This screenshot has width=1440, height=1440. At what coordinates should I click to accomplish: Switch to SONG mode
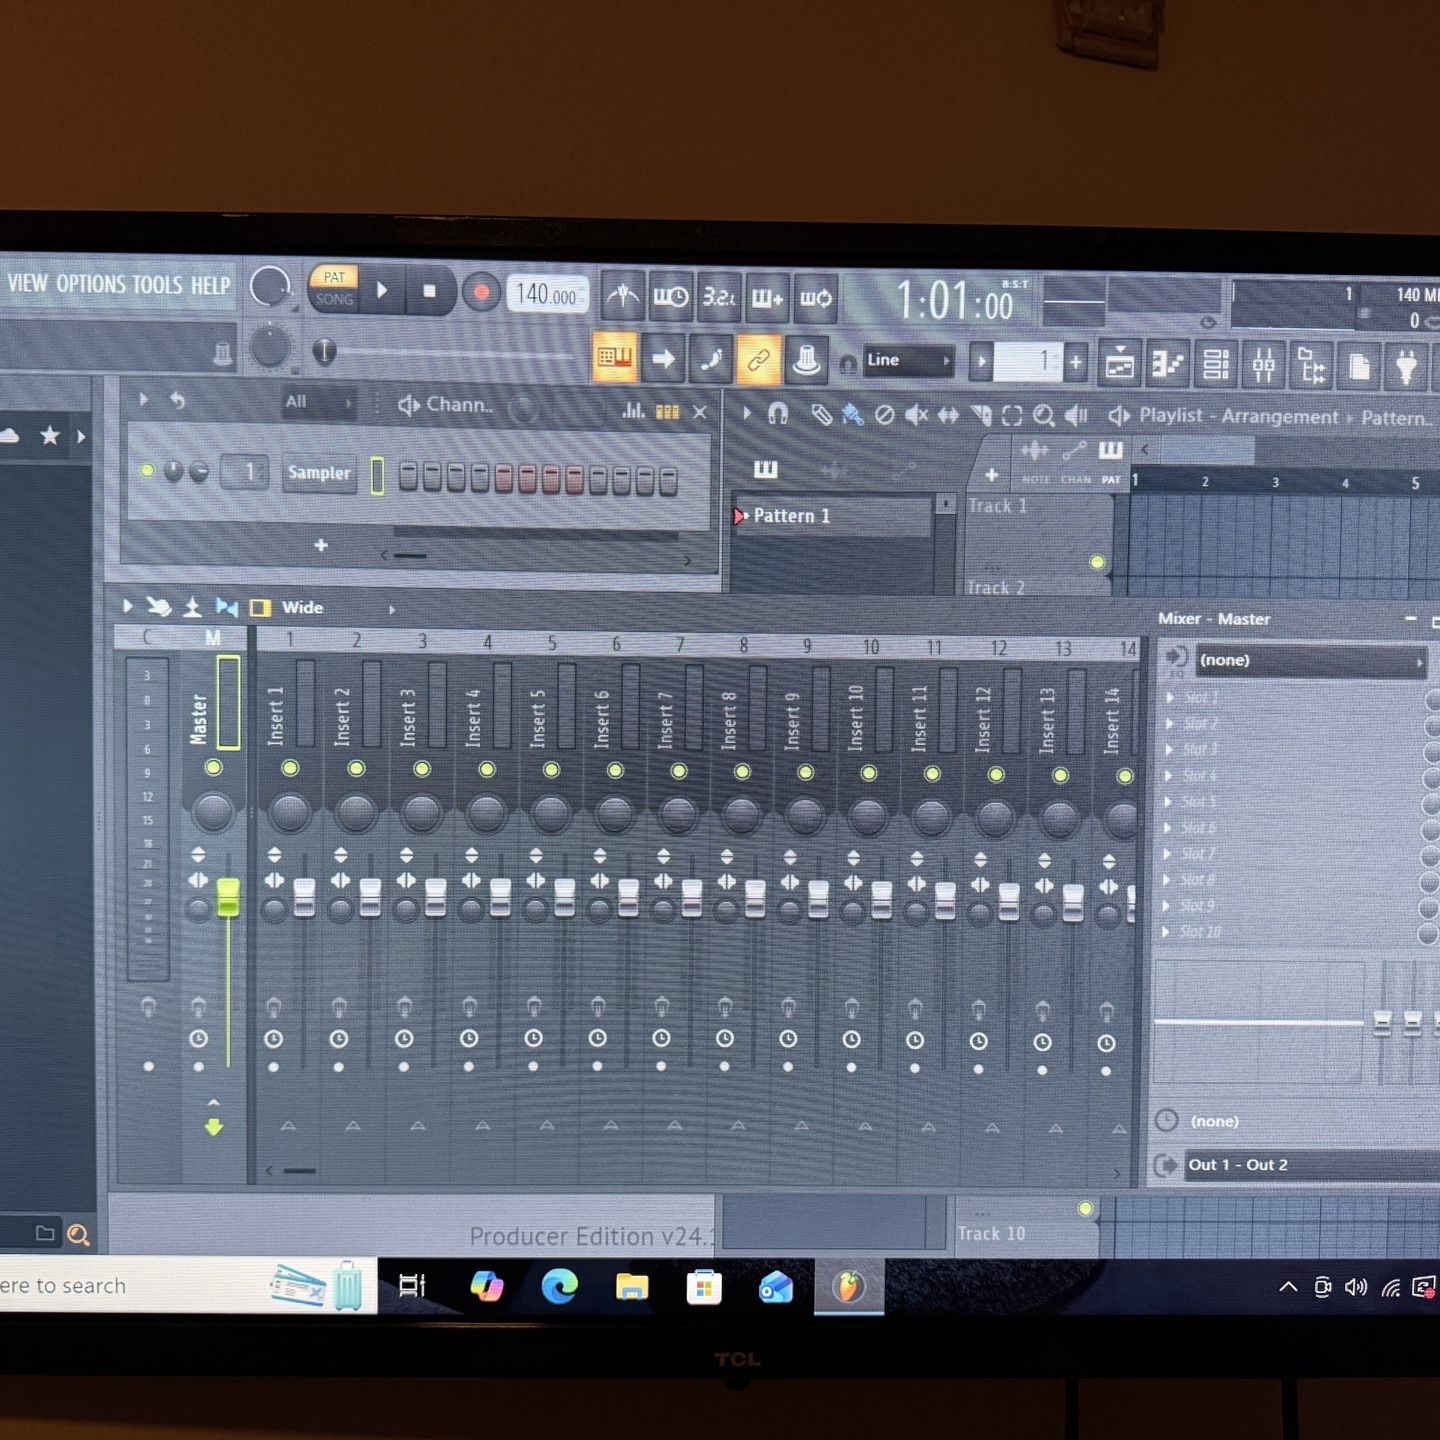tap(334, 299)
